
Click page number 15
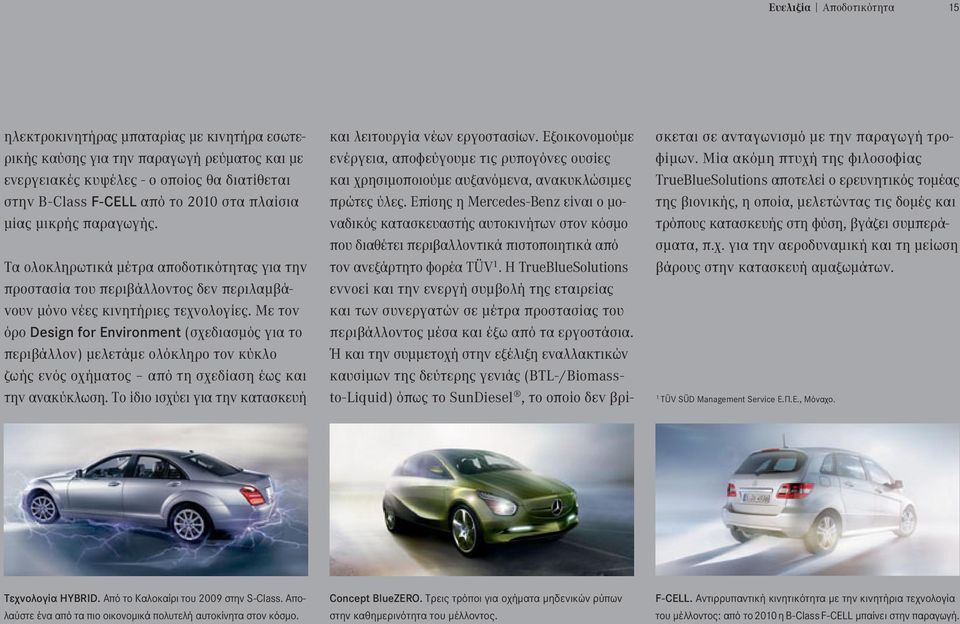pos(954,8)
